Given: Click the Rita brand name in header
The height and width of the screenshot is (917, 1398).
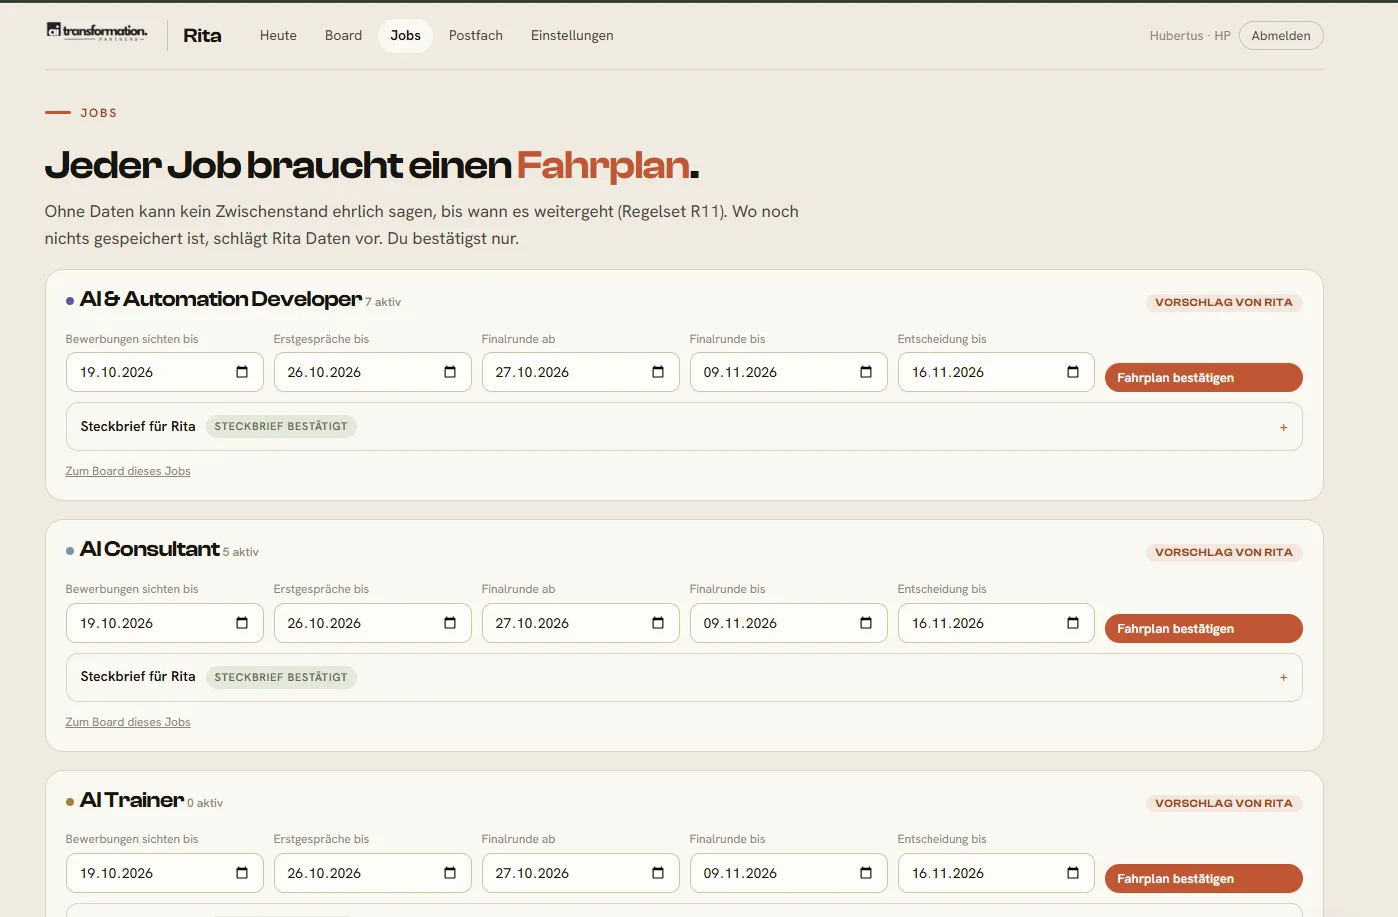Looking at the screenshot, I should pos(202,35).
